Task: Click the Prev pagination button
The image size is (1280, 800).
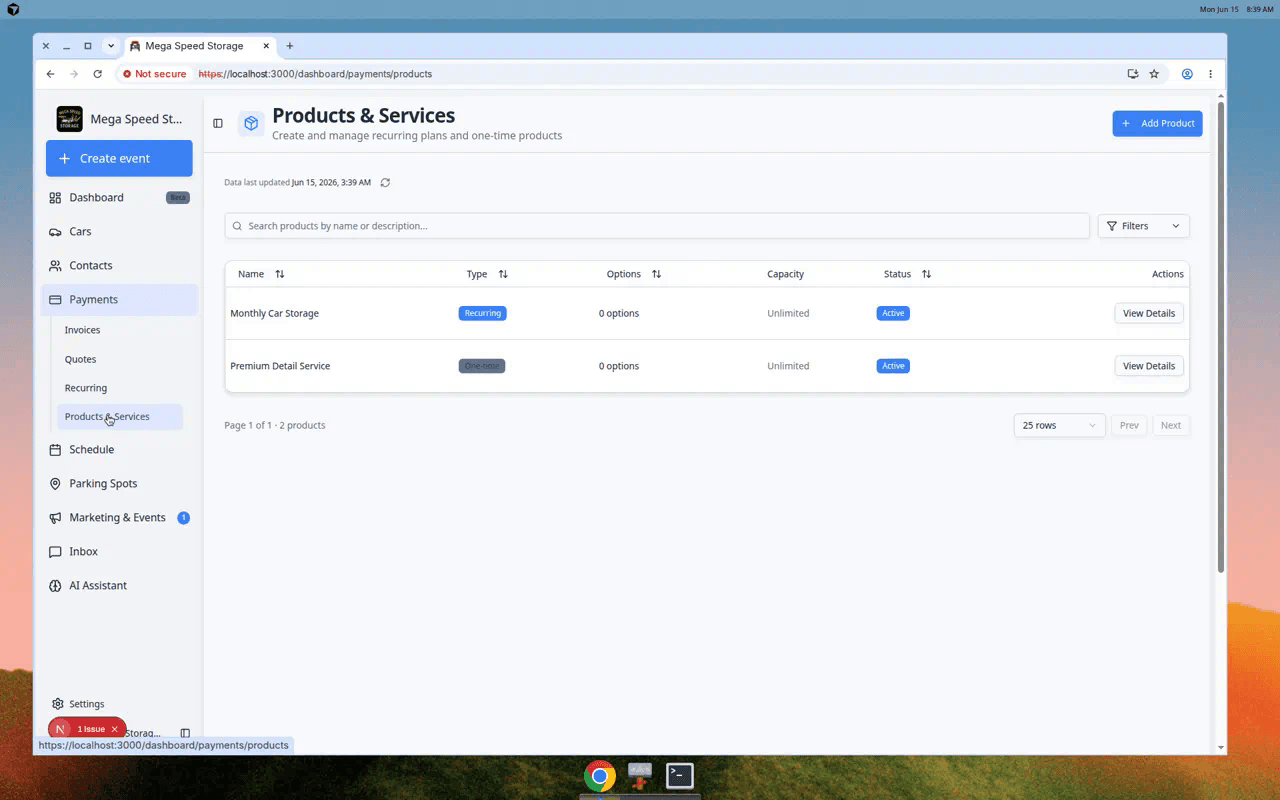Action: pos(1129,425)
